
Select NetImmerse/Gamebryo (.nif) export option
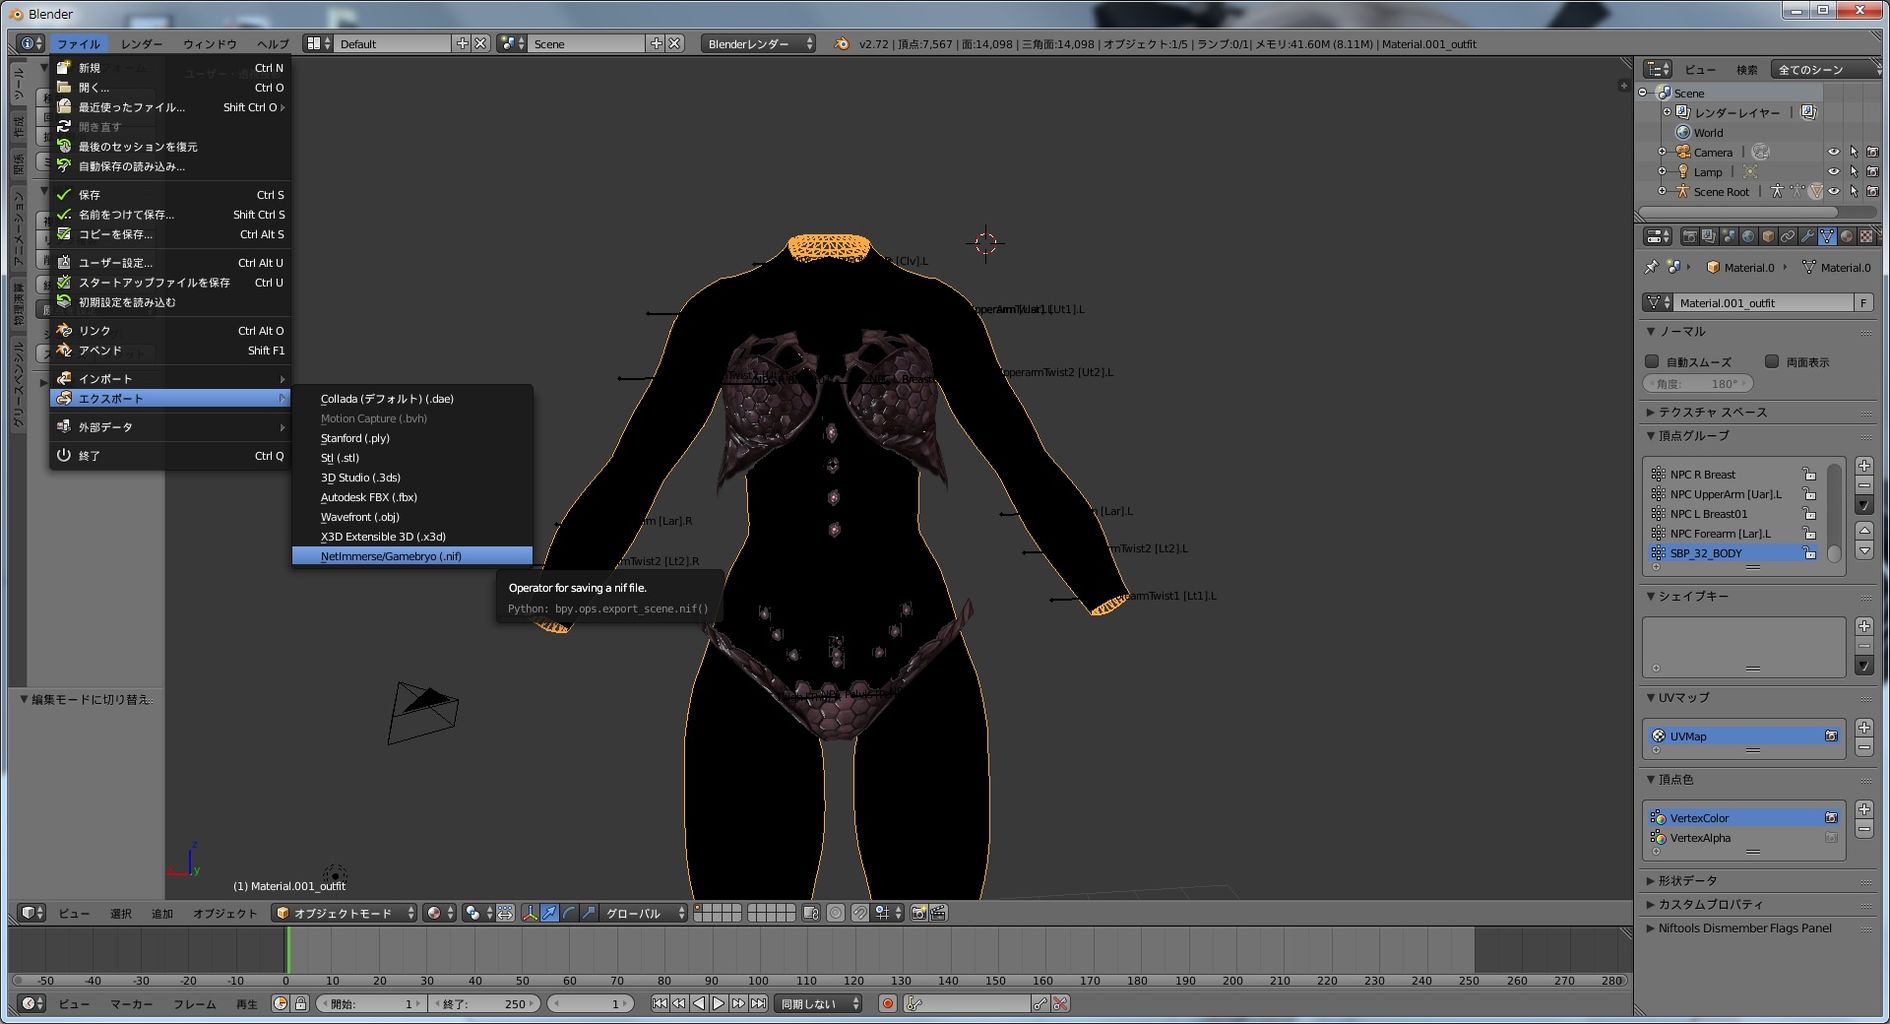(x=391, y=556)
